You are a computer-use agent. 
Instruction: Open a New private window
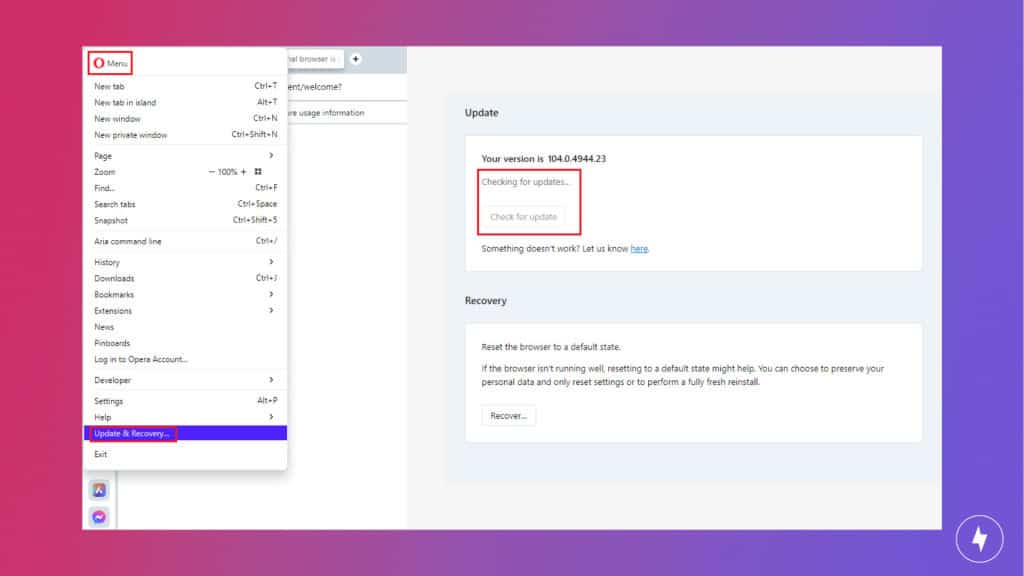125,135
